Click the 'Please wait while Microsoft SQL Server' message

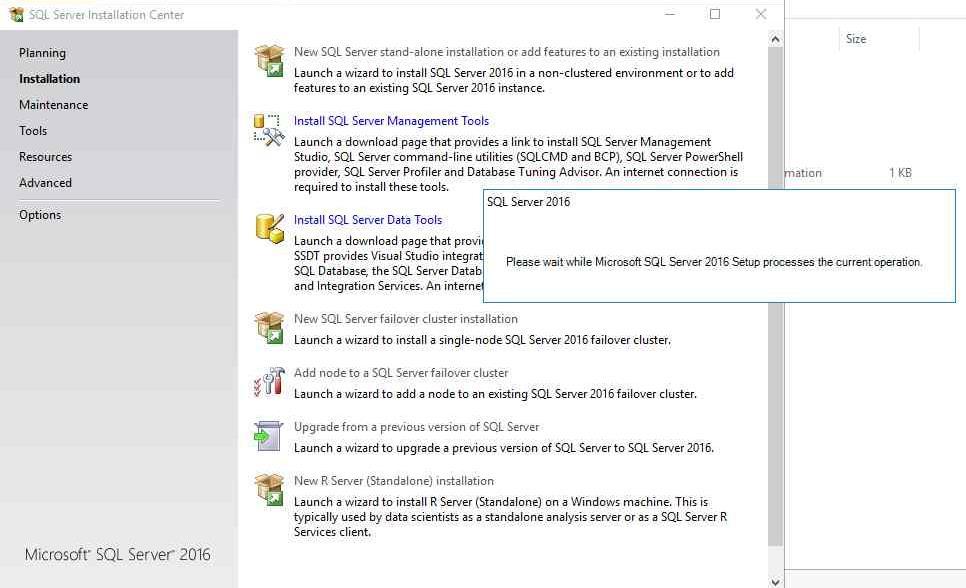tap(714, 262)
